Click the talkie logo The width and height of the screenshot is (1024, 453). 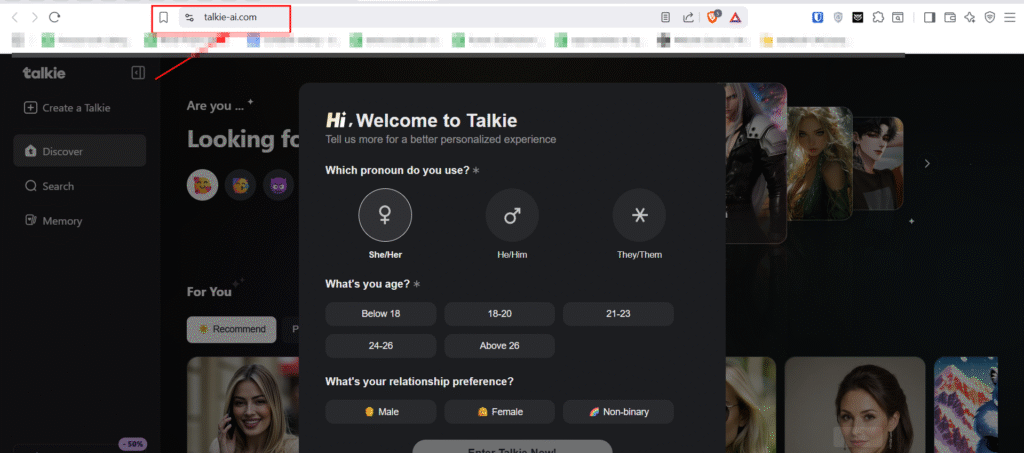(44, 72)
